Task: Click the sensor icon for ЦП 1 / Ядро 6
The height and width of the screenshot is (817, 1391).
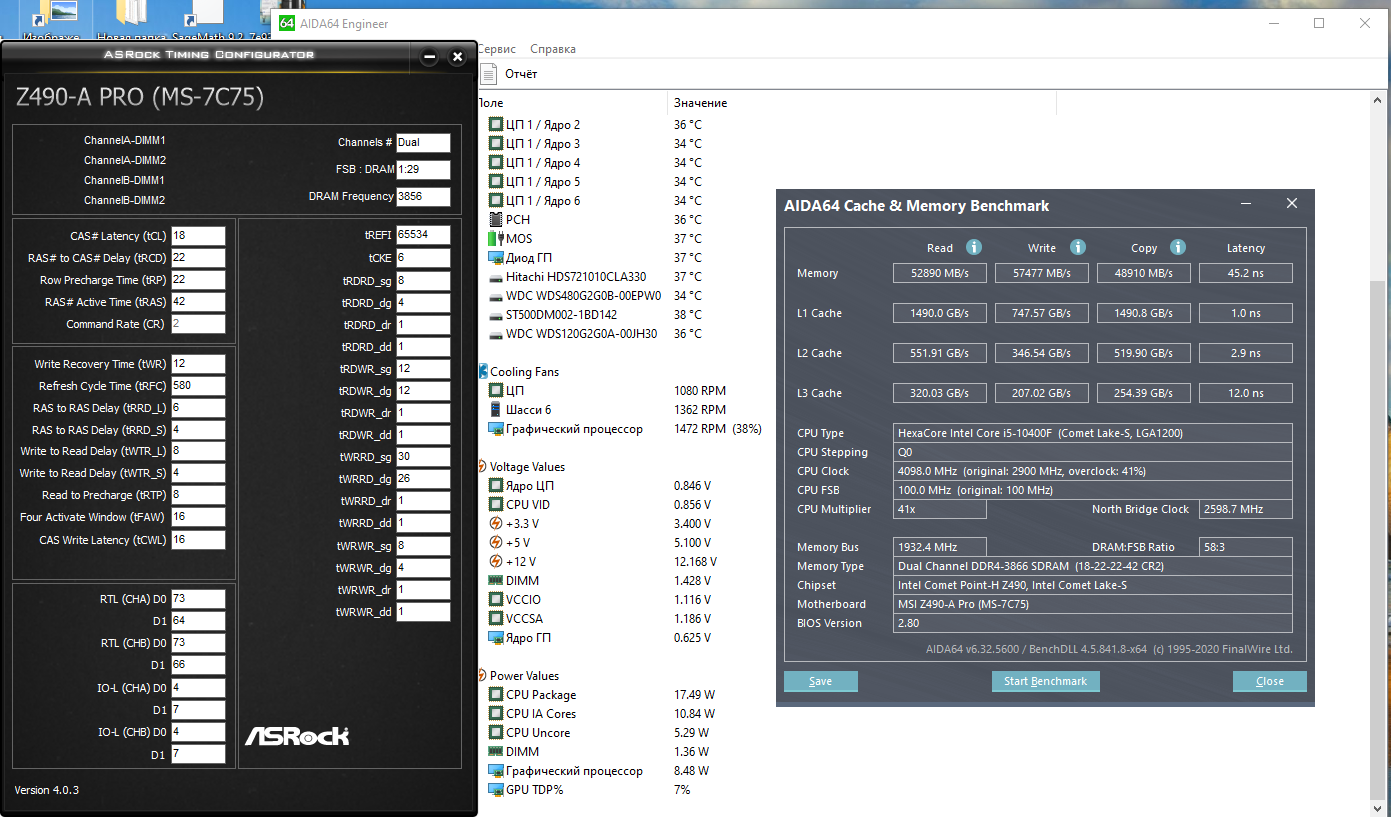Action: [x=496, y=201]
